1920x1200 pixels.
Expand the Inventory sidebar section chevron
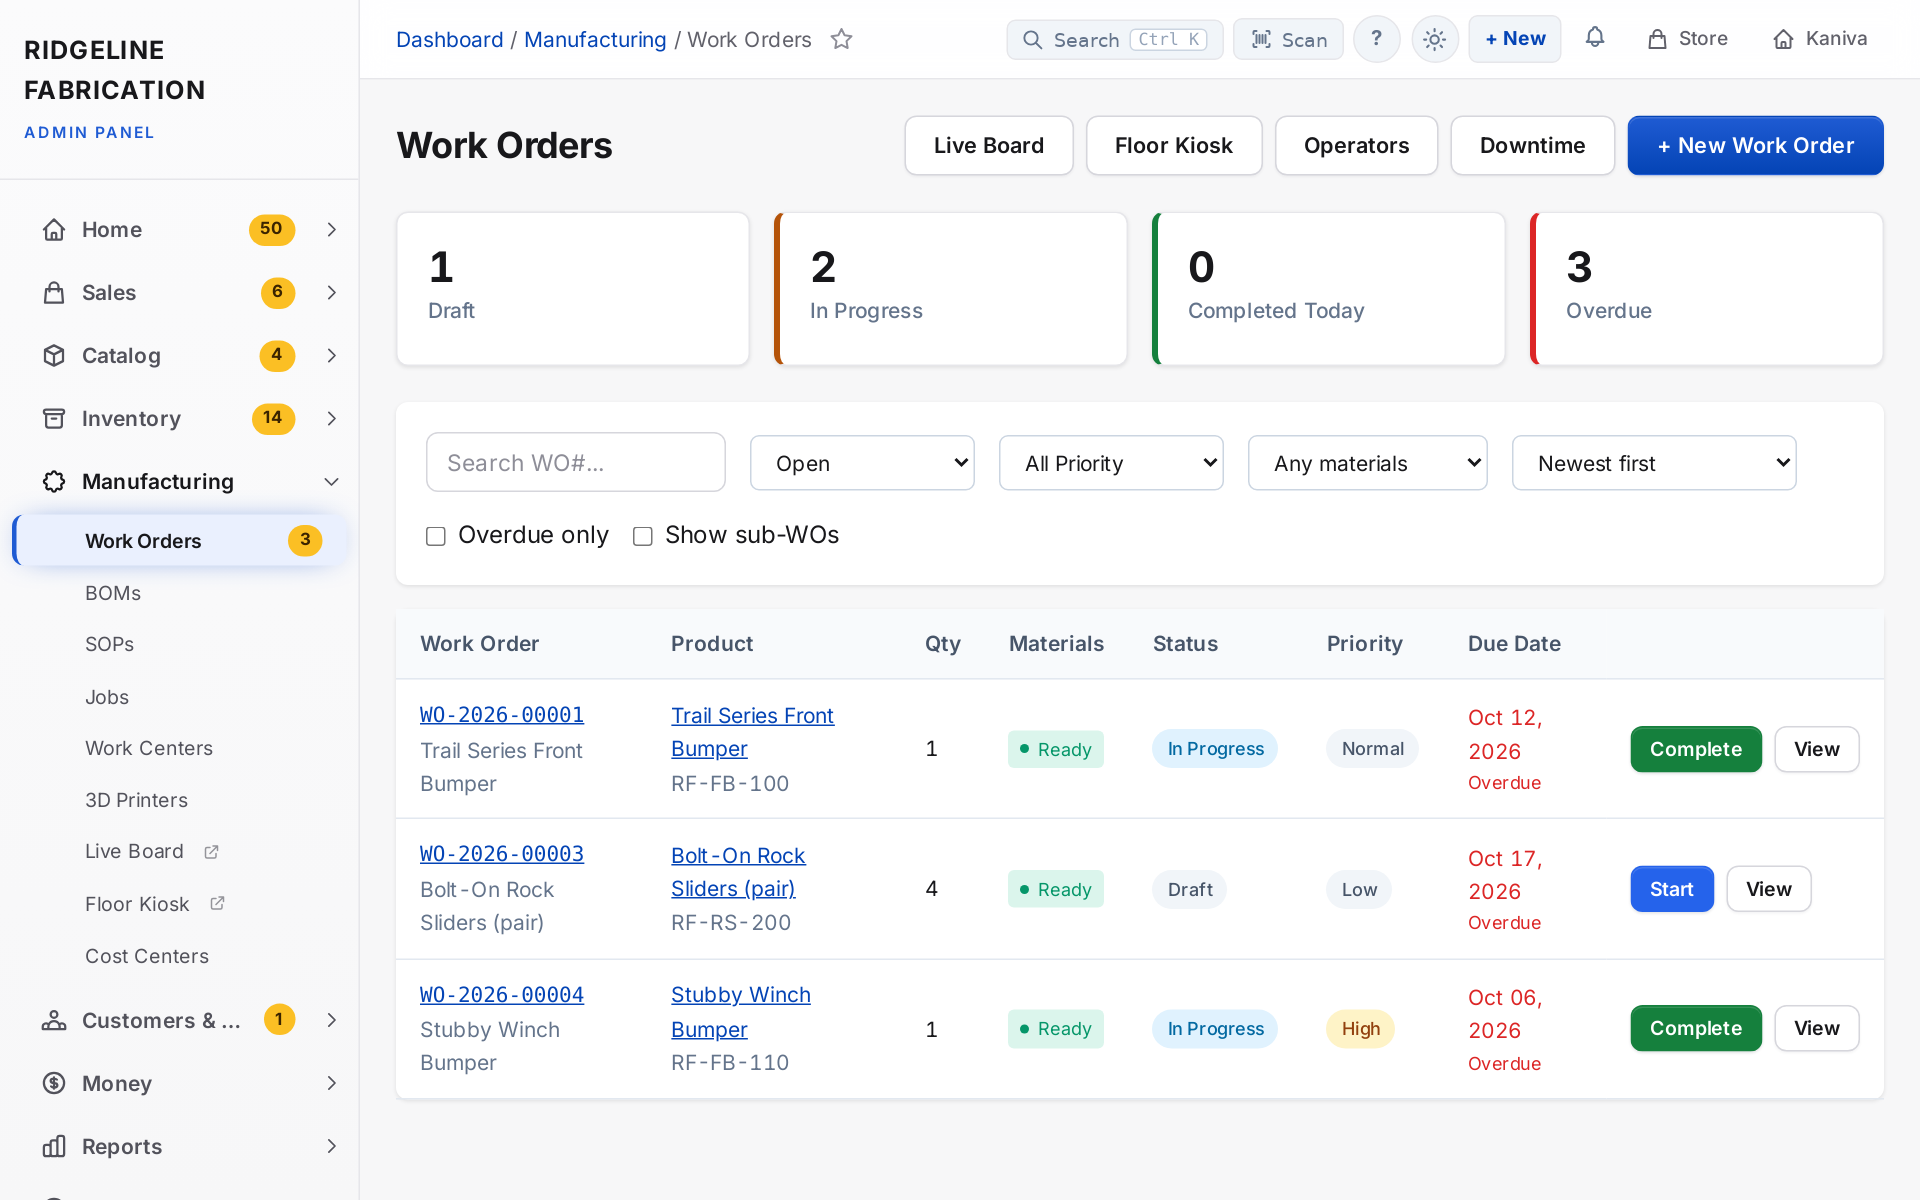click(x=331, y=418)
